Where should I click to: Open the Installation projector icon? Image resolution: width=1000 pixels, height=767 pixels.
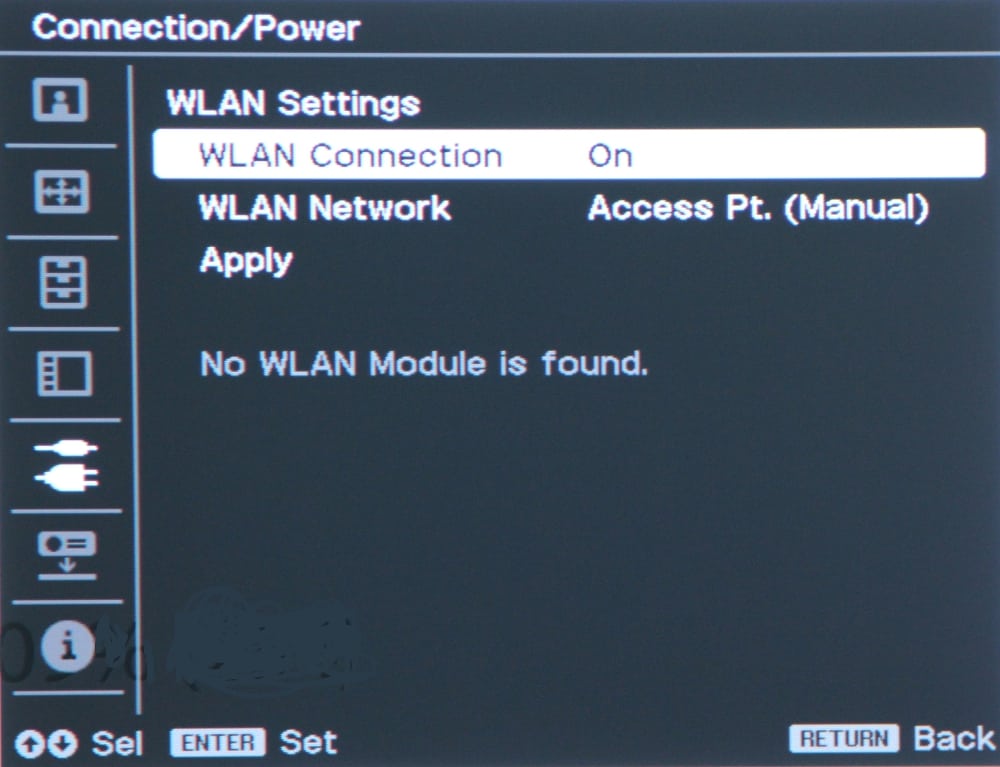67,555
